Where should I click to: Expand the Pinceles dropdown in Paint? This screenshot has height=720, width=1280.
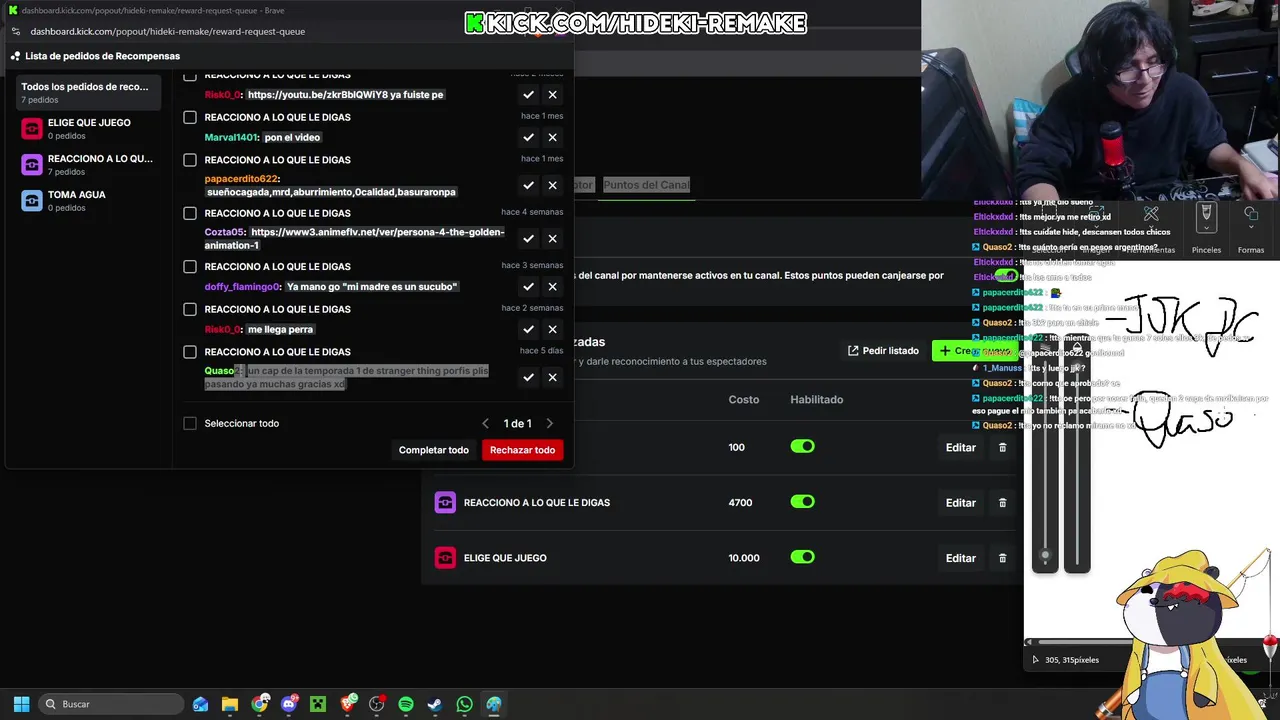pyautogui.click(x=1206, y=230)
